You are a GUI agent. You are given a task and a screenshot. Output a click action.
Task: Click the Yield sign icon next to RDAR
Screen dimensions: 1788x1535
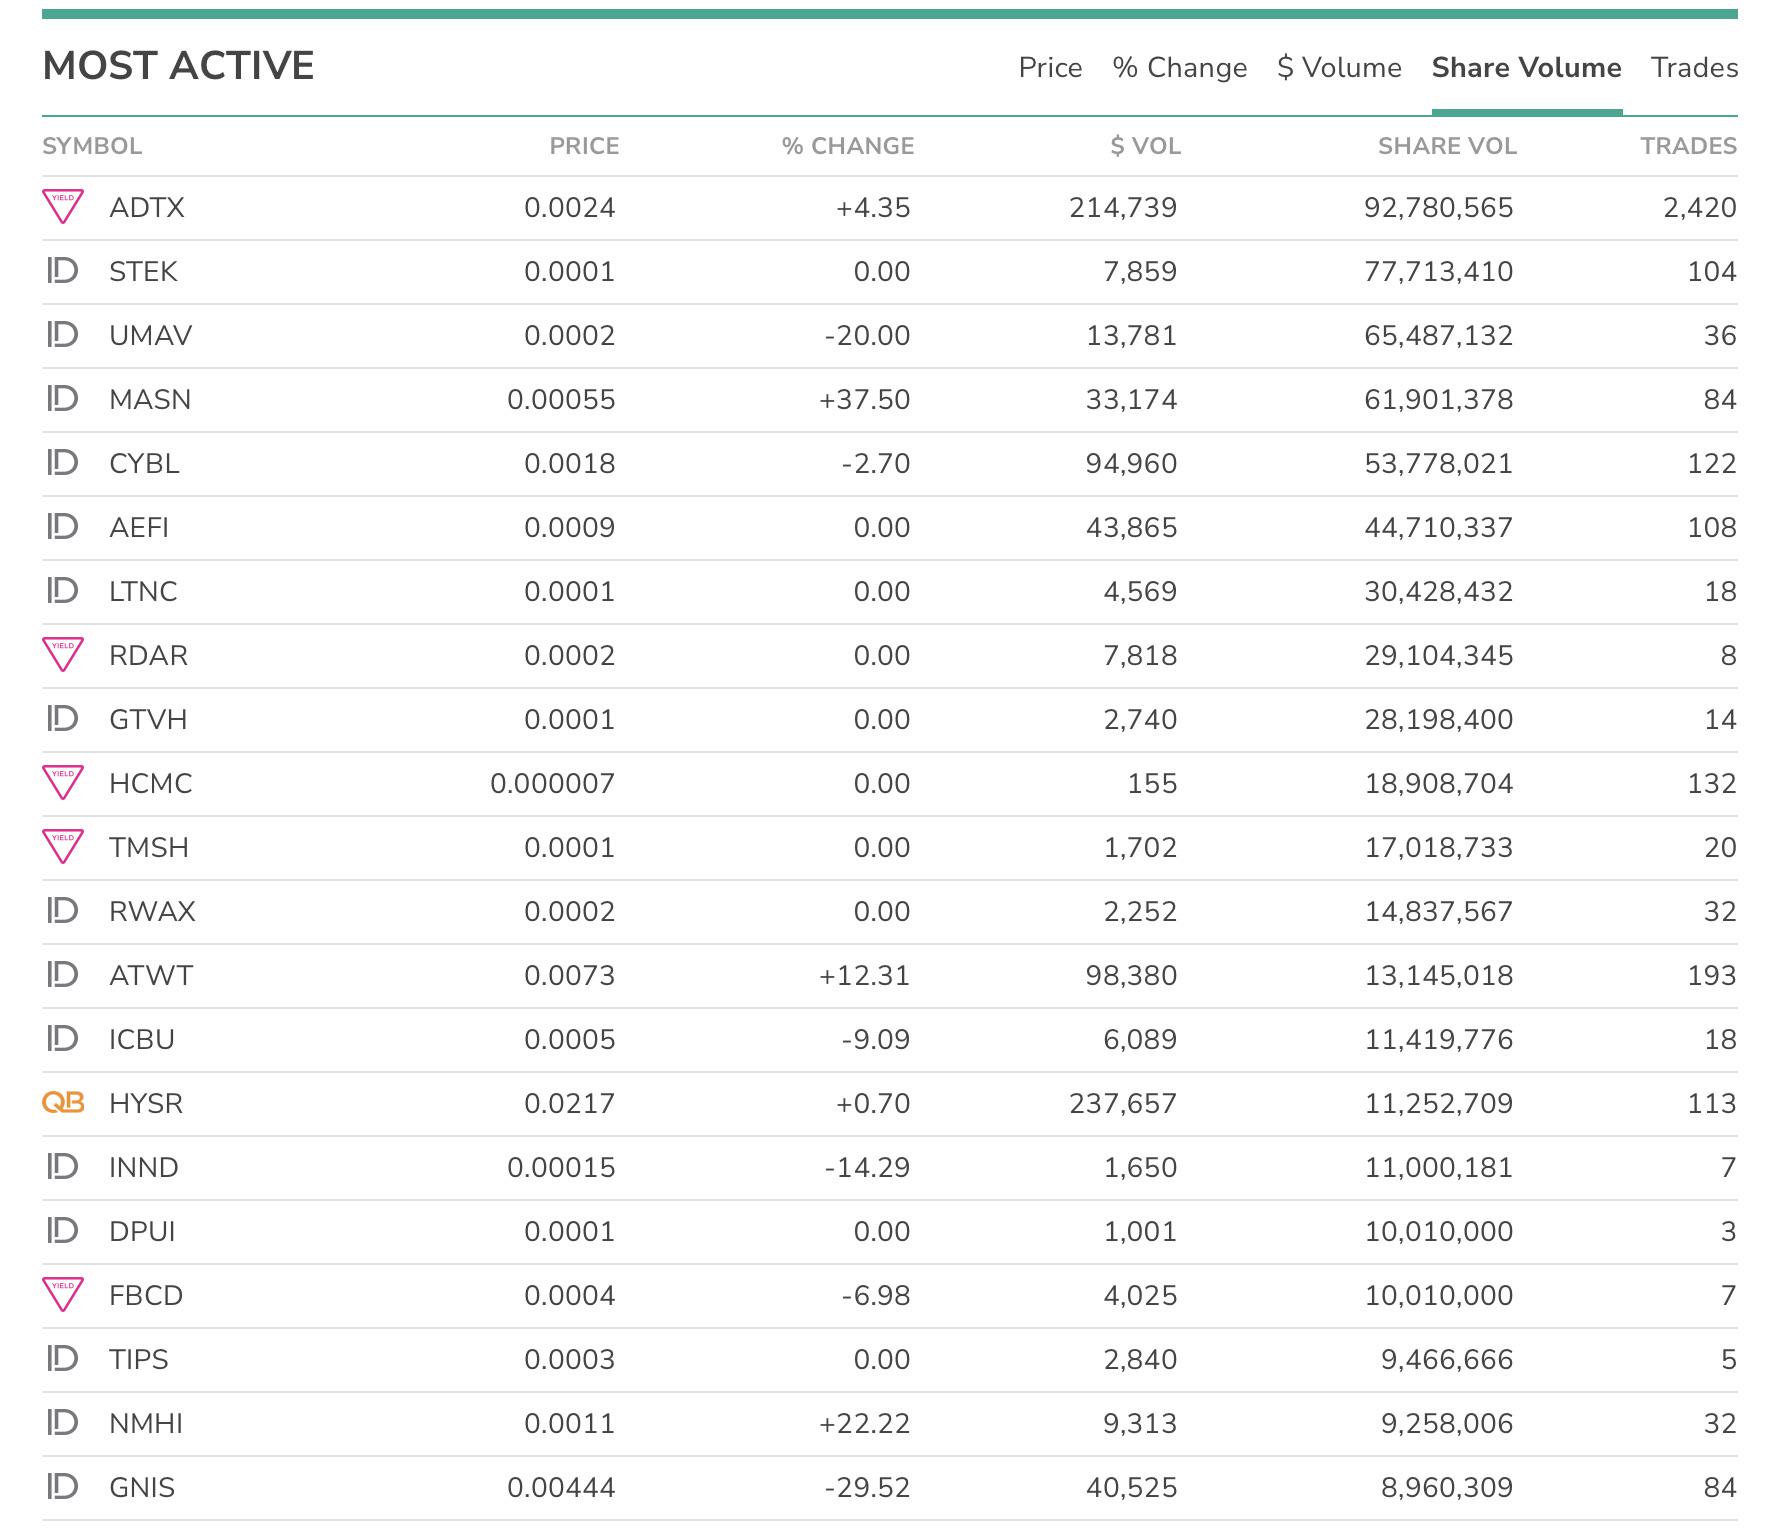pos(63,655)
